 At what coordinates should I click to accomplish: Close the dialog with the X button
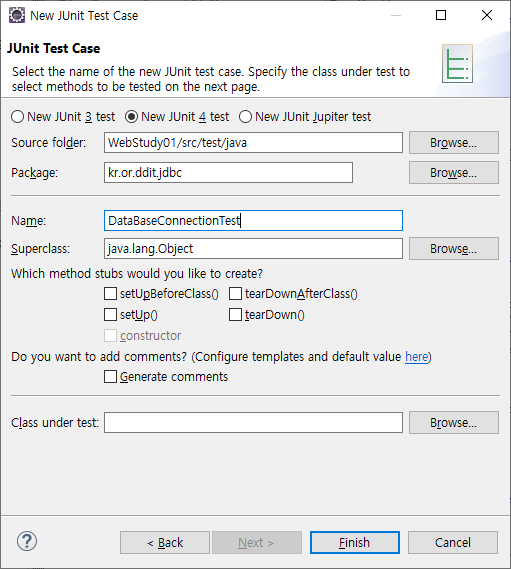click(x=487, y=15)
